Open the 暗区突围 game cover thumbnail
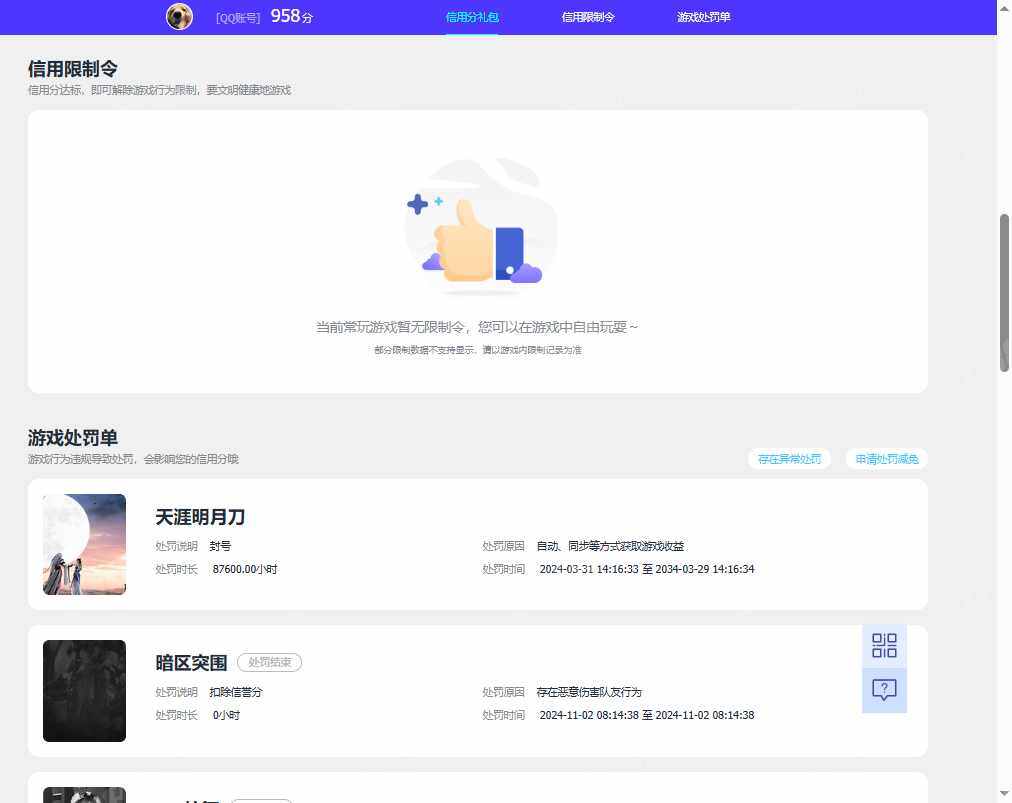1012x803 pixels. pos(85,691)
